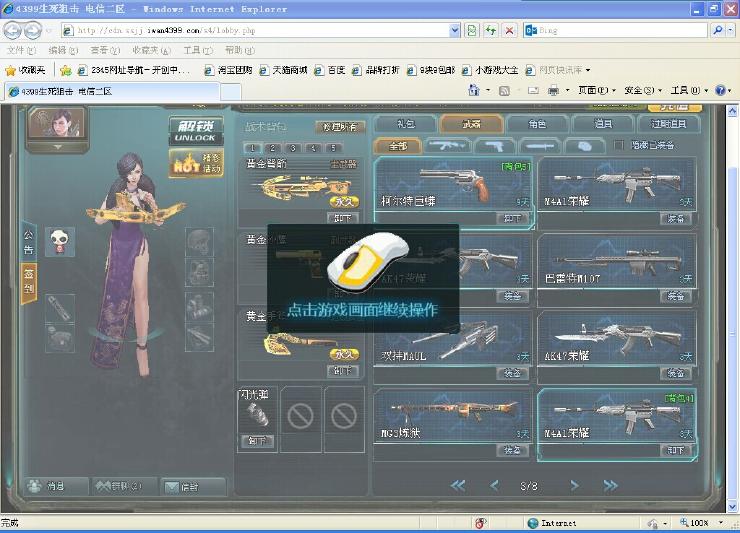Click the 修理所有 button
Viewport: 740px width, 533px height.
pos(339,127)
